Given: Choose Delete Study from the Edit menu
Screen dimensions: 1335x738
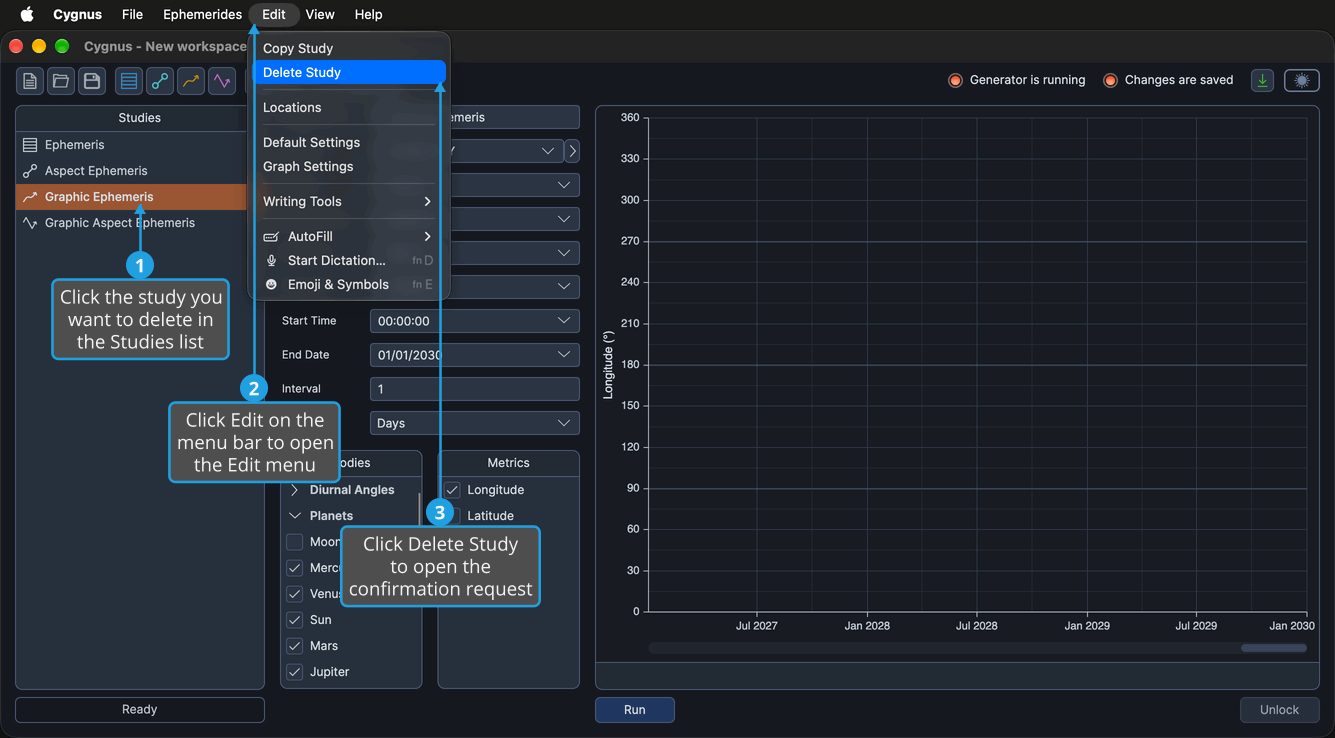Looking at the screenshot, I should click(349, 73).
